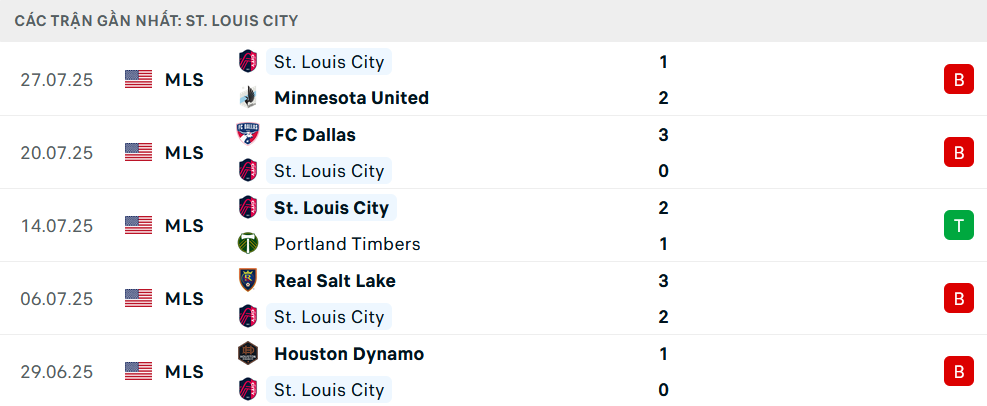Click St. Louis City logo in 27.07.25 match
Image resolution: width=987 pixels, height=406 pixels.
(247, 61)
